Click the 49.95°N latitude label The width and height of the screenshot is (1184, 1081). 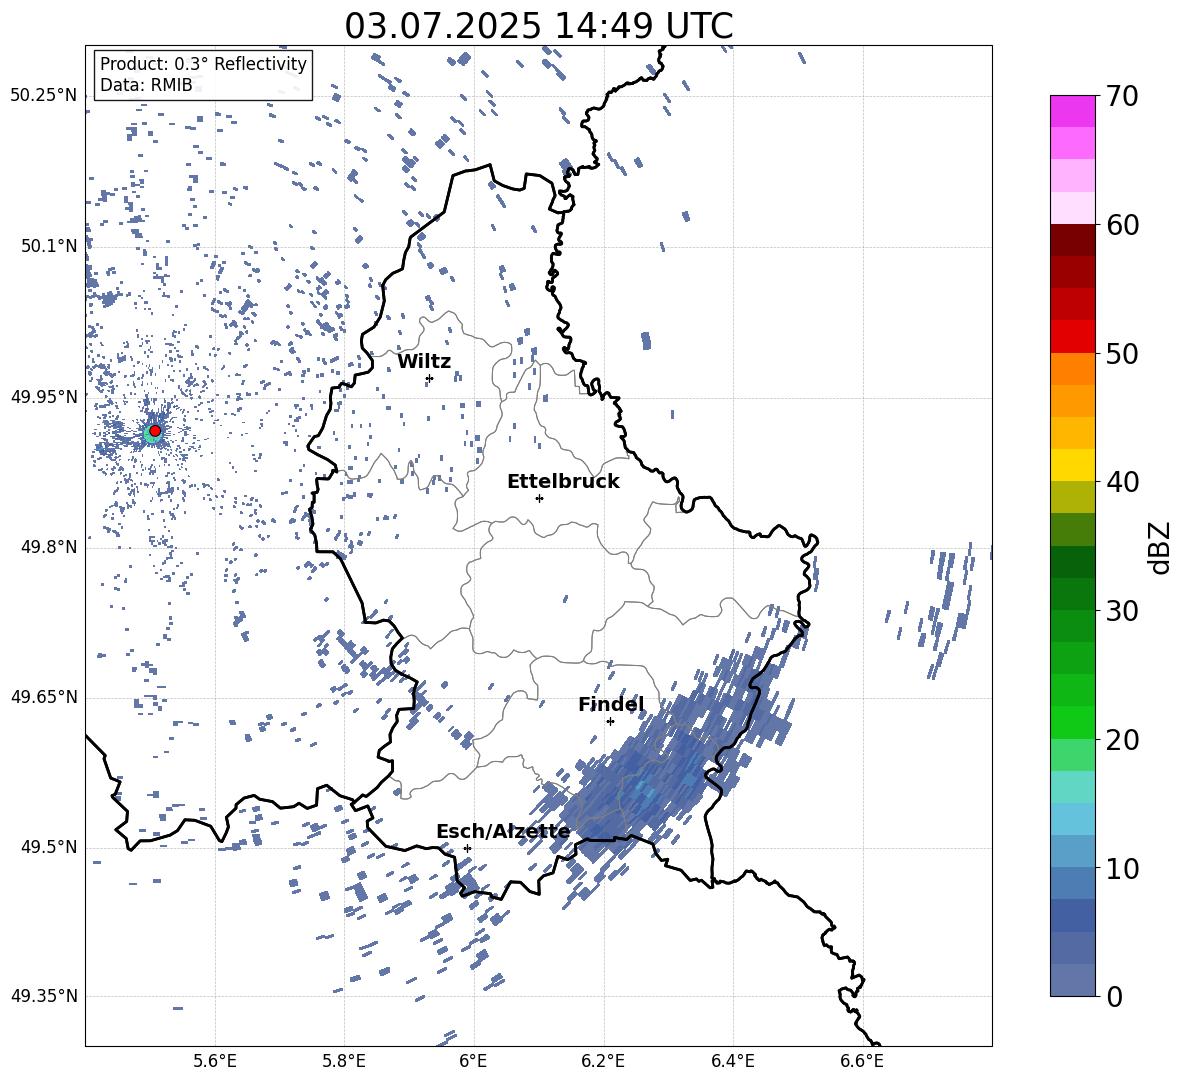pyautogui.click(x=44, y=396)
